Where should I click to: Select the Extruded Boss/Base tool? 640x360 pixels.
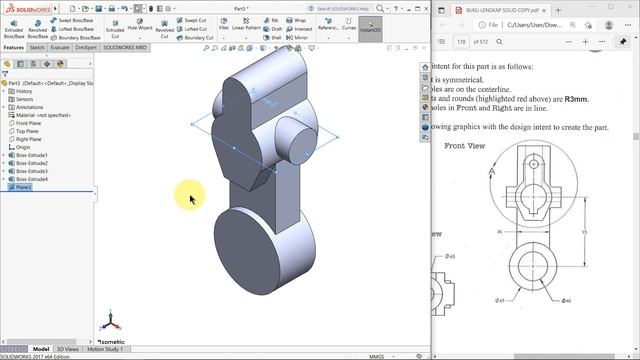tap(14, 29)
